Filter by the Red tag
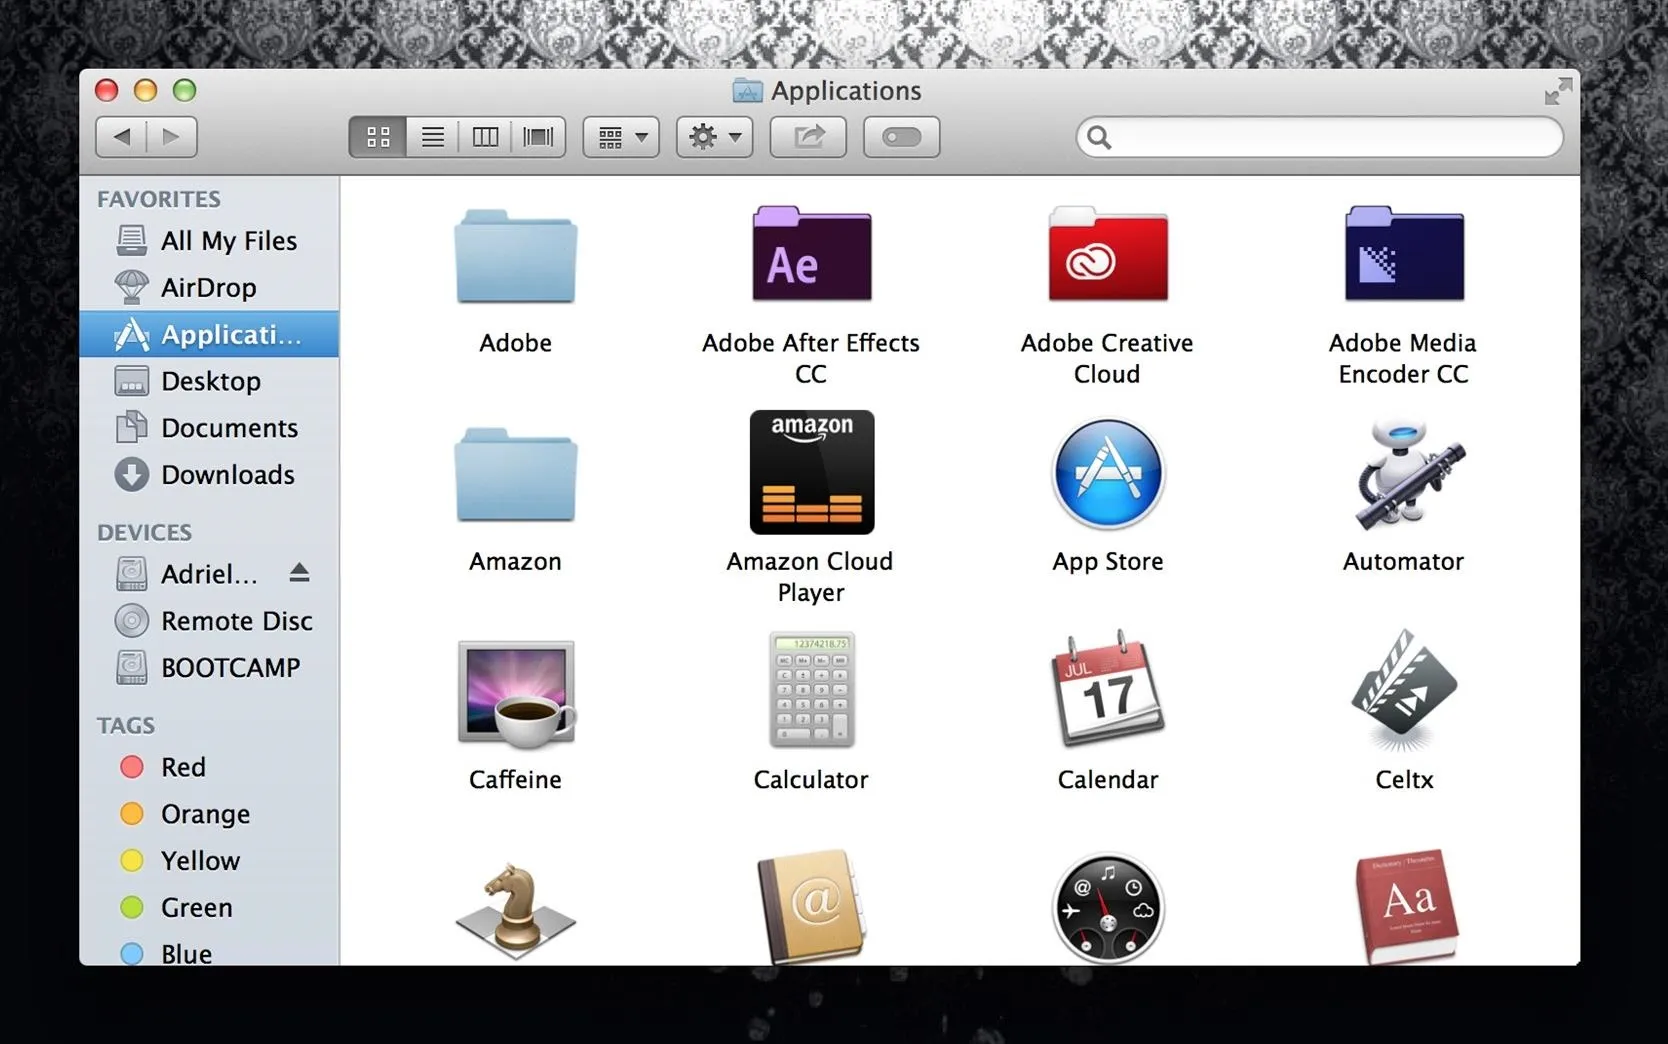The image size is (1668, 1044). [209, 767]
